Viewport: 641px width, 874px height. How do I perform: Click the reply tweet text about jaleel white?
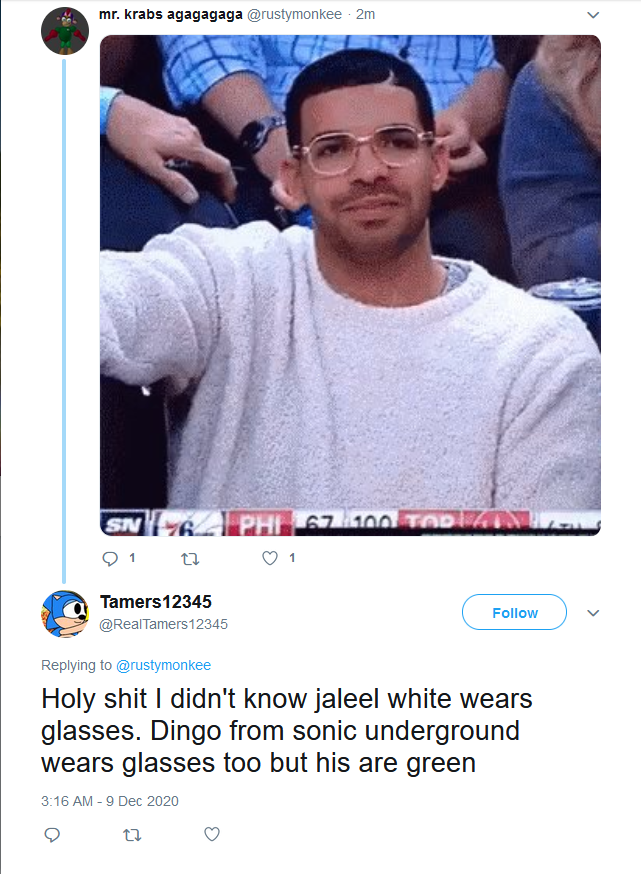point(286,731)
